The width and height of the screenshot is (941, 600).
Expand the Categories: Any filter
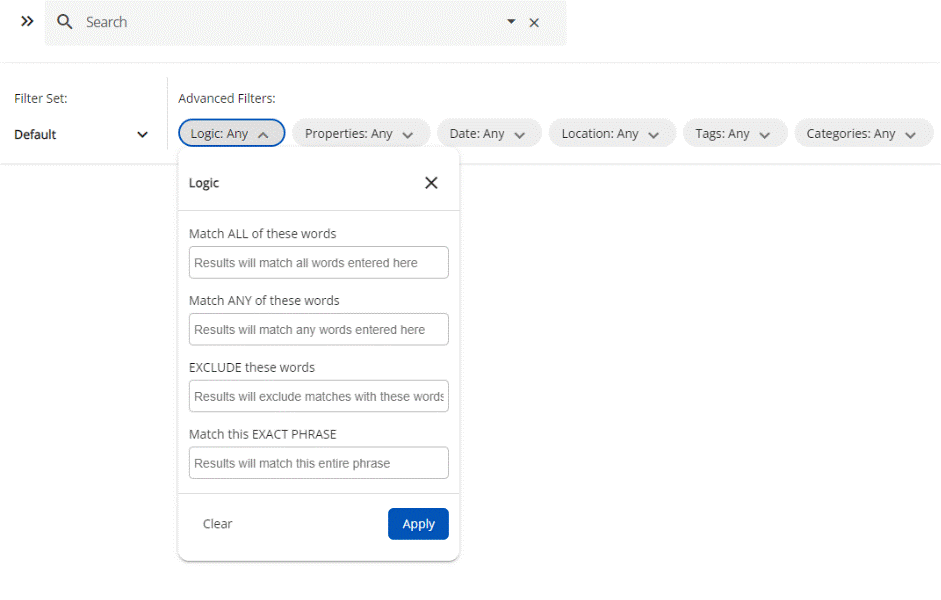(862, 133)
